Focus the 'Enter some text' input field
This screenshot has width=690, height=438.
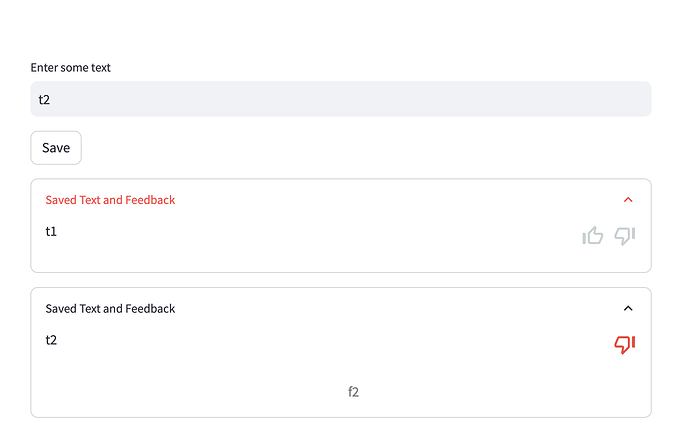click(x=340, y=99)
